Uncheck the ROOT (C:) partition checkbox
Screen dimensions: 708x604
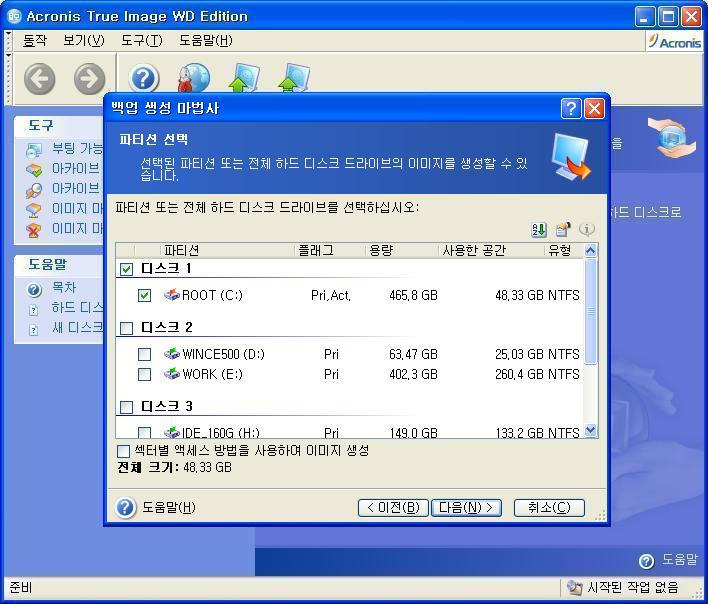point(144,295)
